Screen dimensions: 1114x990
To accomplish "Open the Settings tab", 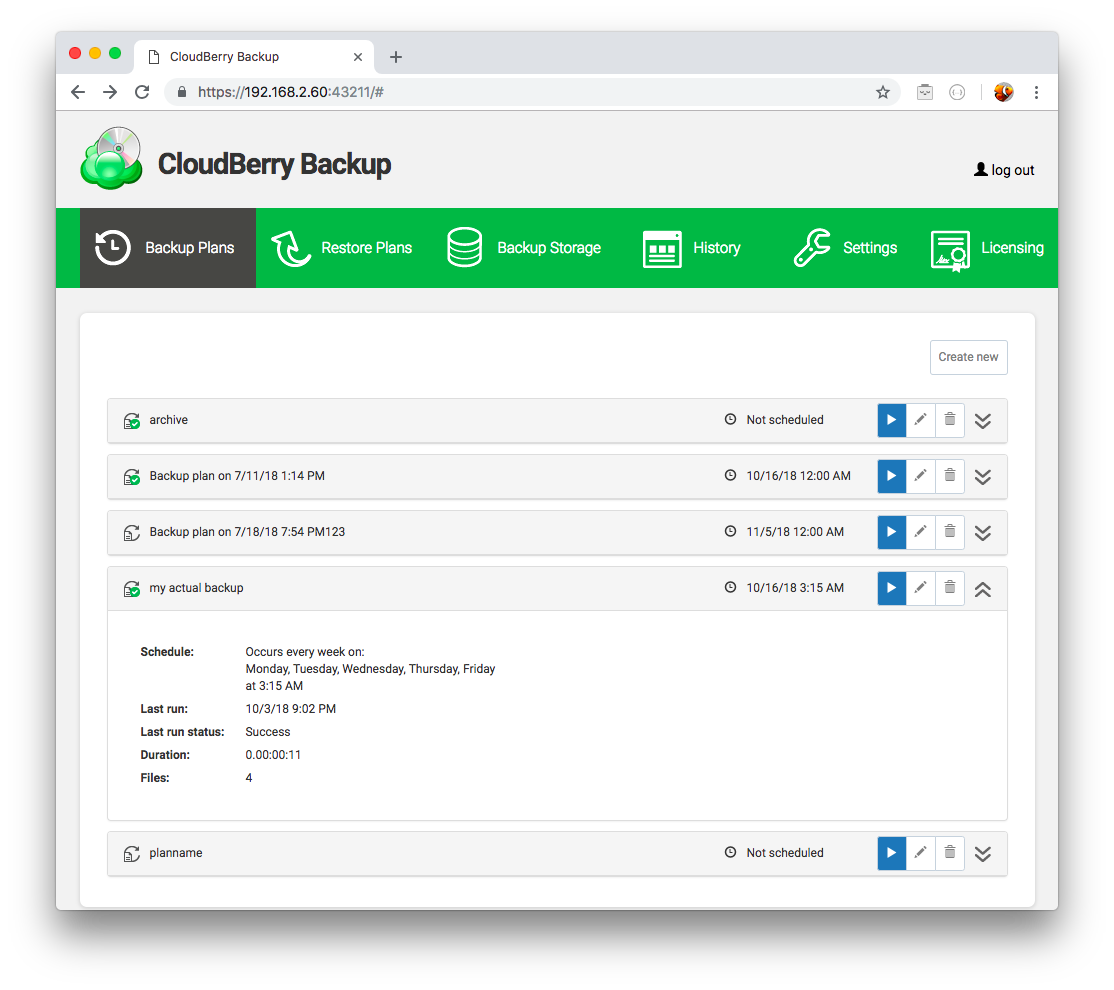I will point(845,248).
